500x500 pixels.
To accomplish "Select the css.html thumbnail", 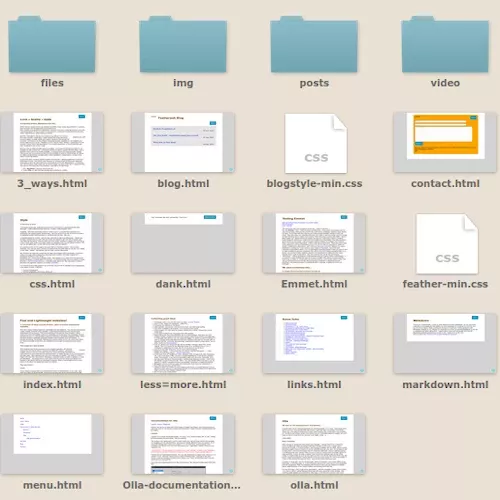I will (x=52, y=243).
